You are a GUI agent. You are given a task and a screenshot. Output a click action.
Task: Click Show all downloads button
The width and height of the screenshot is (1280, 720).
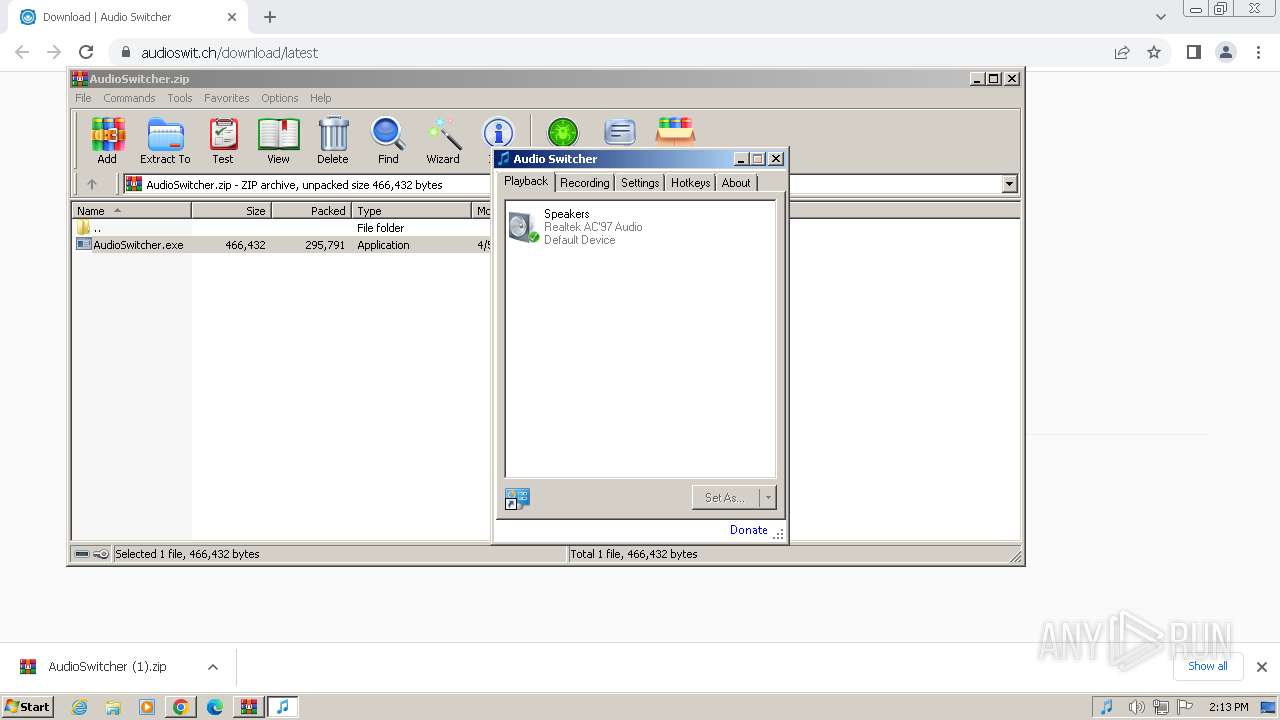pos(1208,666)
